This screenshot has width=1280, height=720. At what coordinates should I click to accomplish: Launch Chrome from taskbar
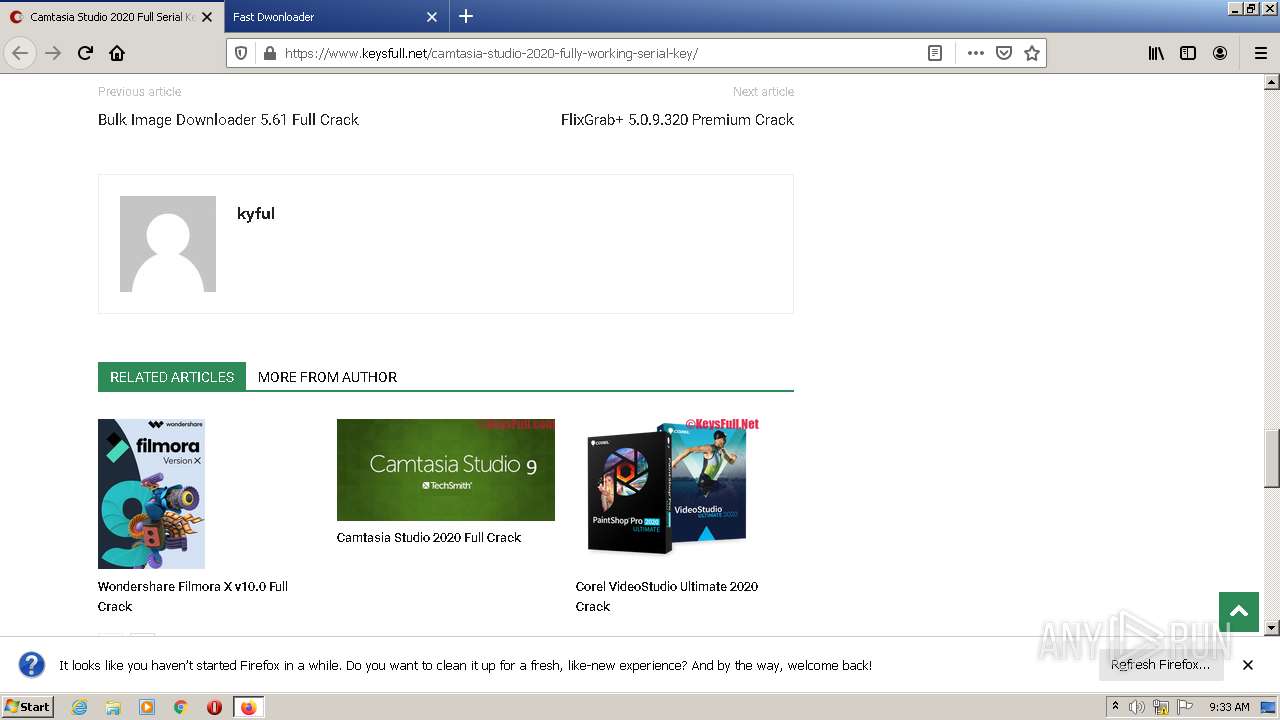coord(181,707)
